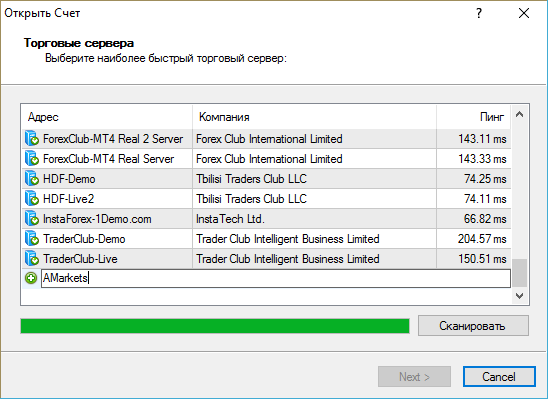Image resolution: width=548 pixels, height=399 pixels.
Task: Click the help question mark button
Action: (479, 13)
